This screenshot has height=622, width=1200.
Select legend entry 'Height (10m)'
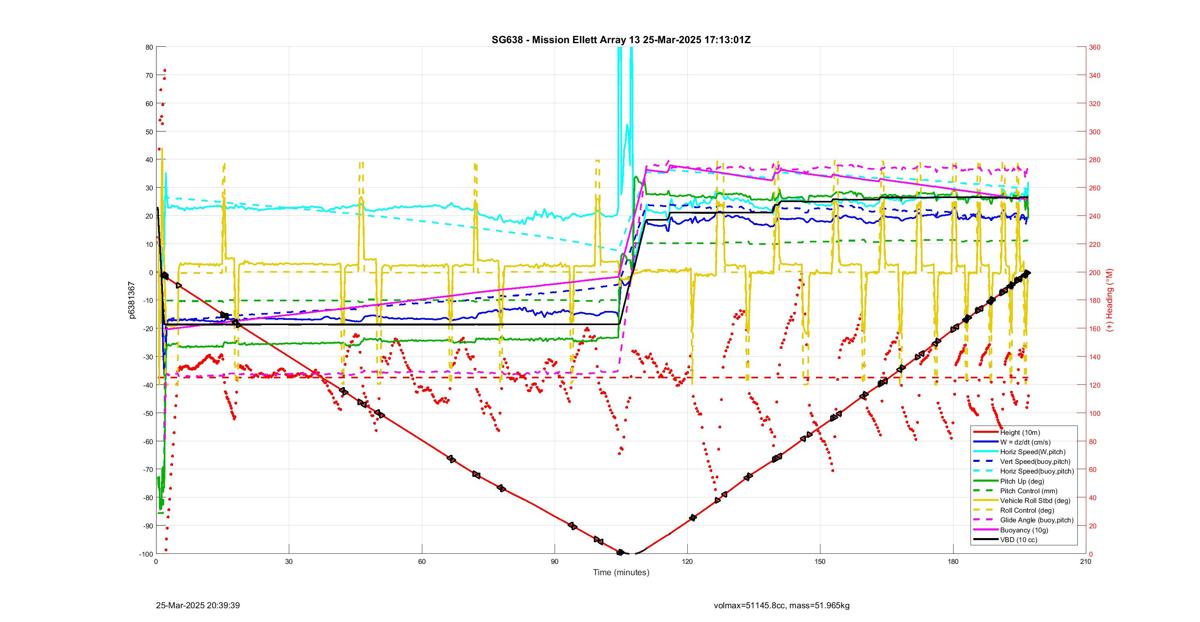coord(1021,432)
